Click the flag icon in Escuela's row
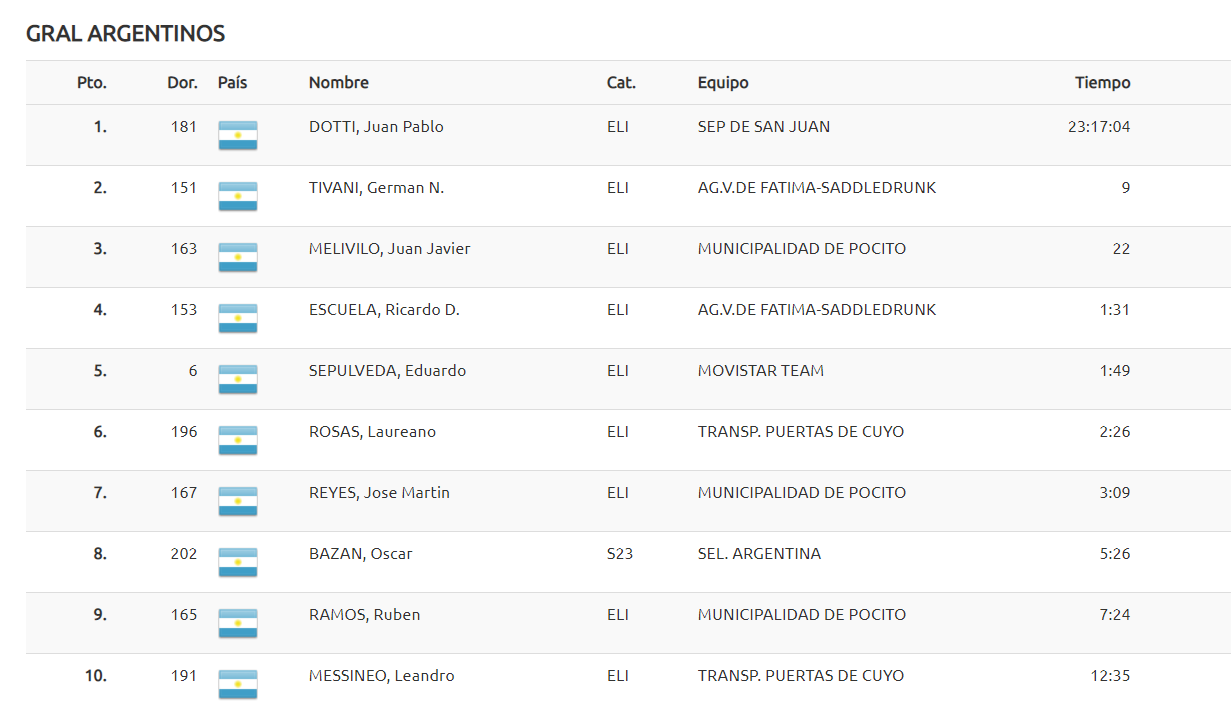Screen dimensions: 1231x713 tap(237, 318)
